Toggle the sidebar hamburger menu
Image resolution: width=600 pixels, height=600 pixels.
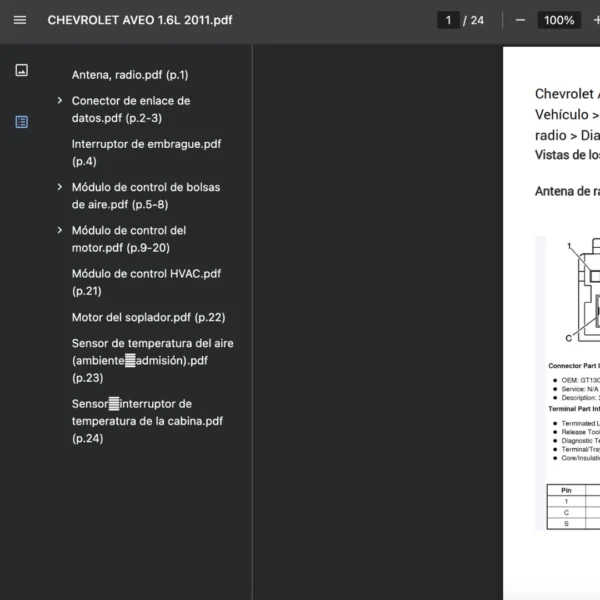[20, 20]
